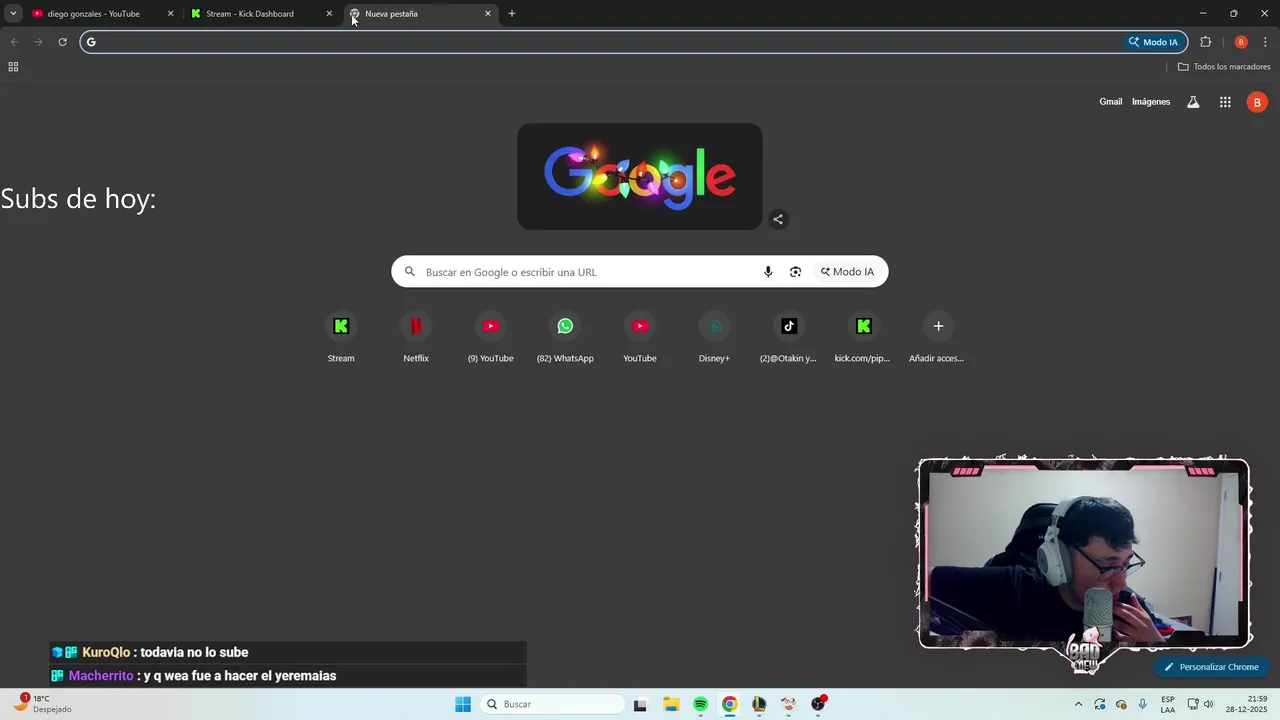
Task: Open the Windows Start menu
Action: pos(463,704)
